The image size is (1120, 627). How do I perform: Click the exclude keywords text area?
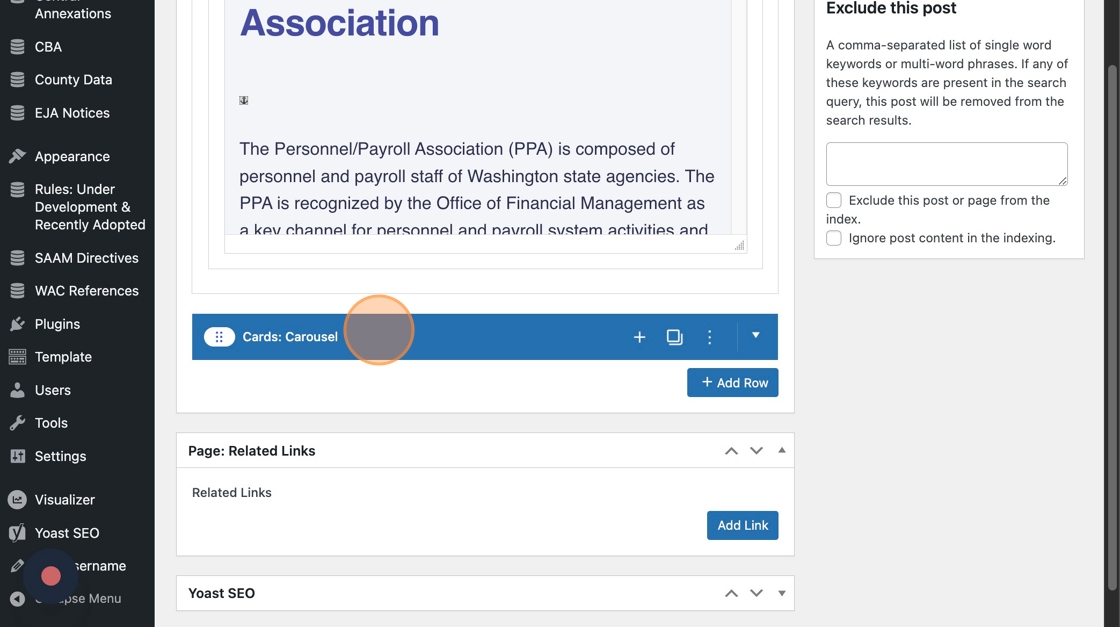pos(946,164)
